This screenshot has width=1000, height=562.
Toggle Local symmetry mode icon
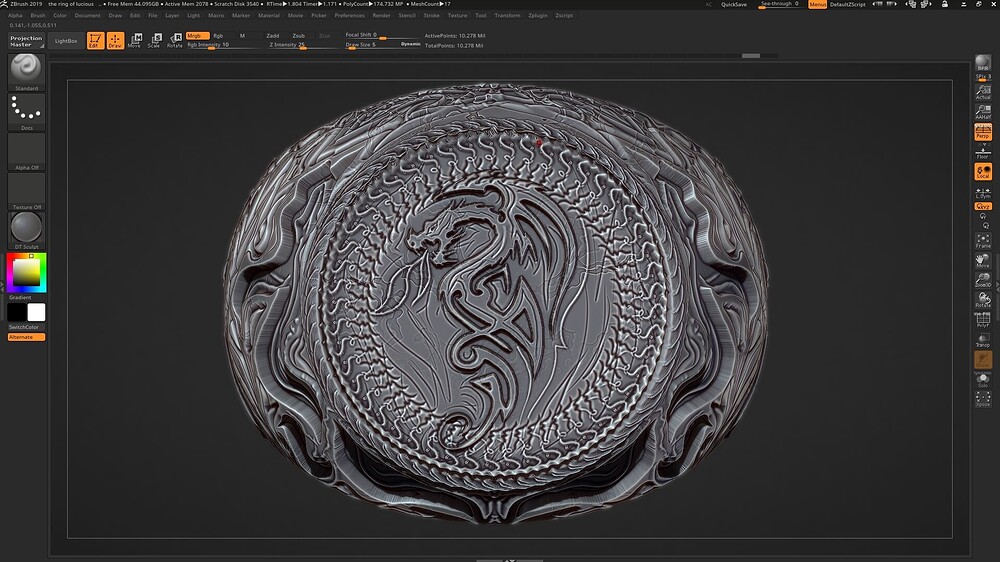(983, 172)
